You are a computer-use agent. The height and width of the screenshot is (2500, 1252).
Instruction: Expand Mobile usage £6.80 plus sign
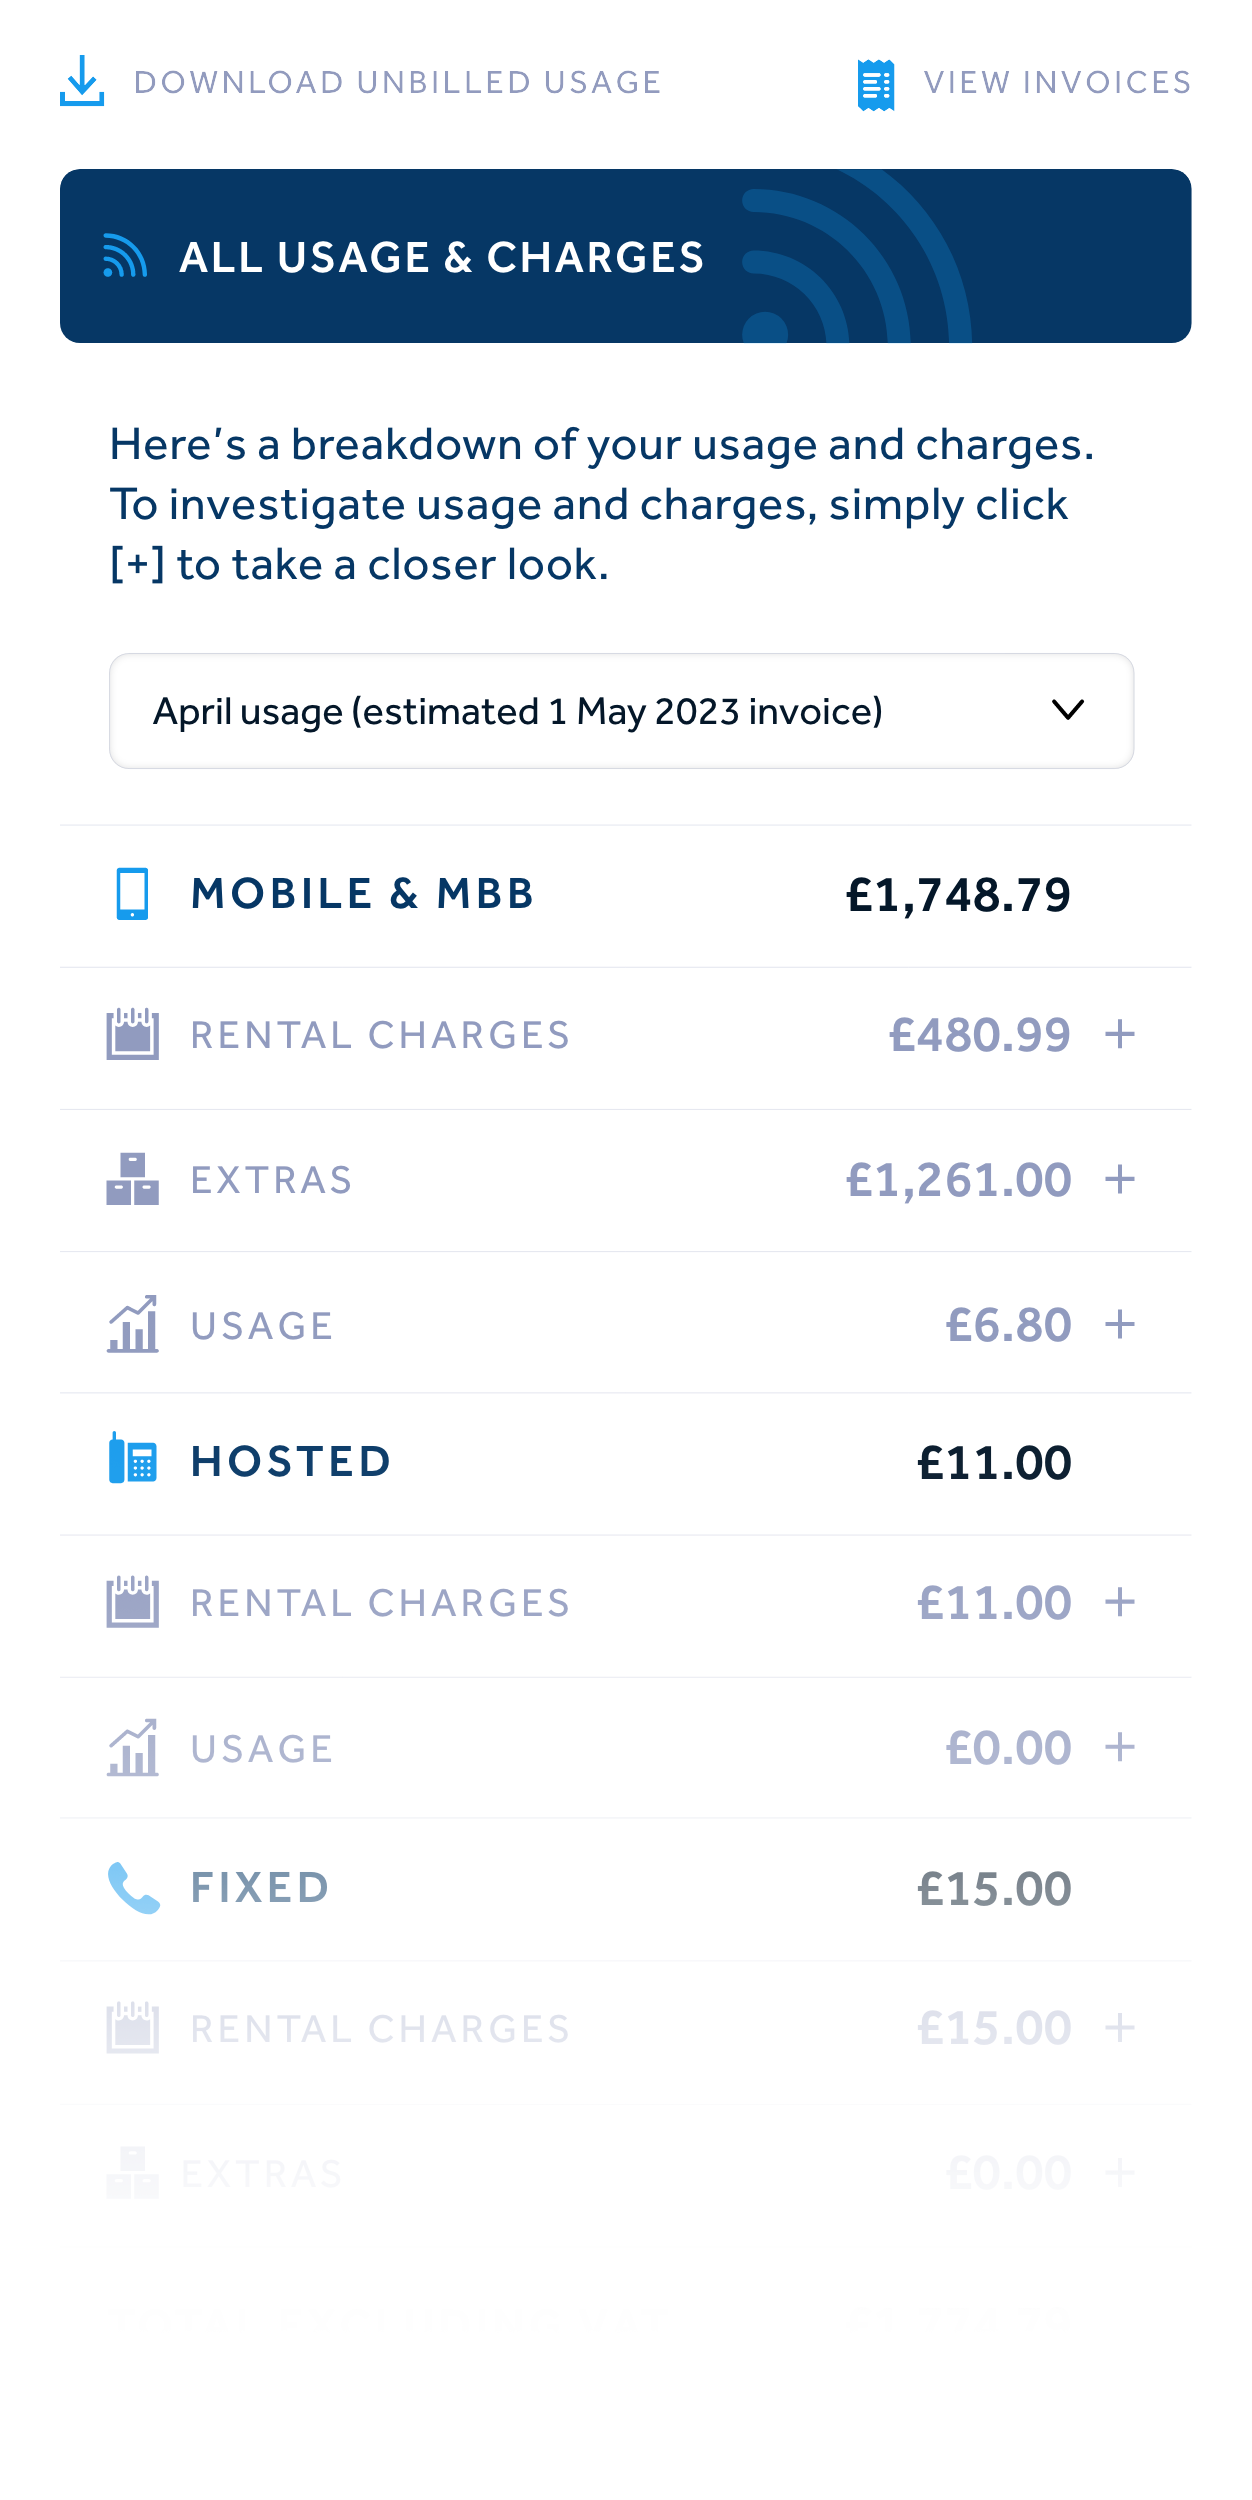click(1120, 1324)
